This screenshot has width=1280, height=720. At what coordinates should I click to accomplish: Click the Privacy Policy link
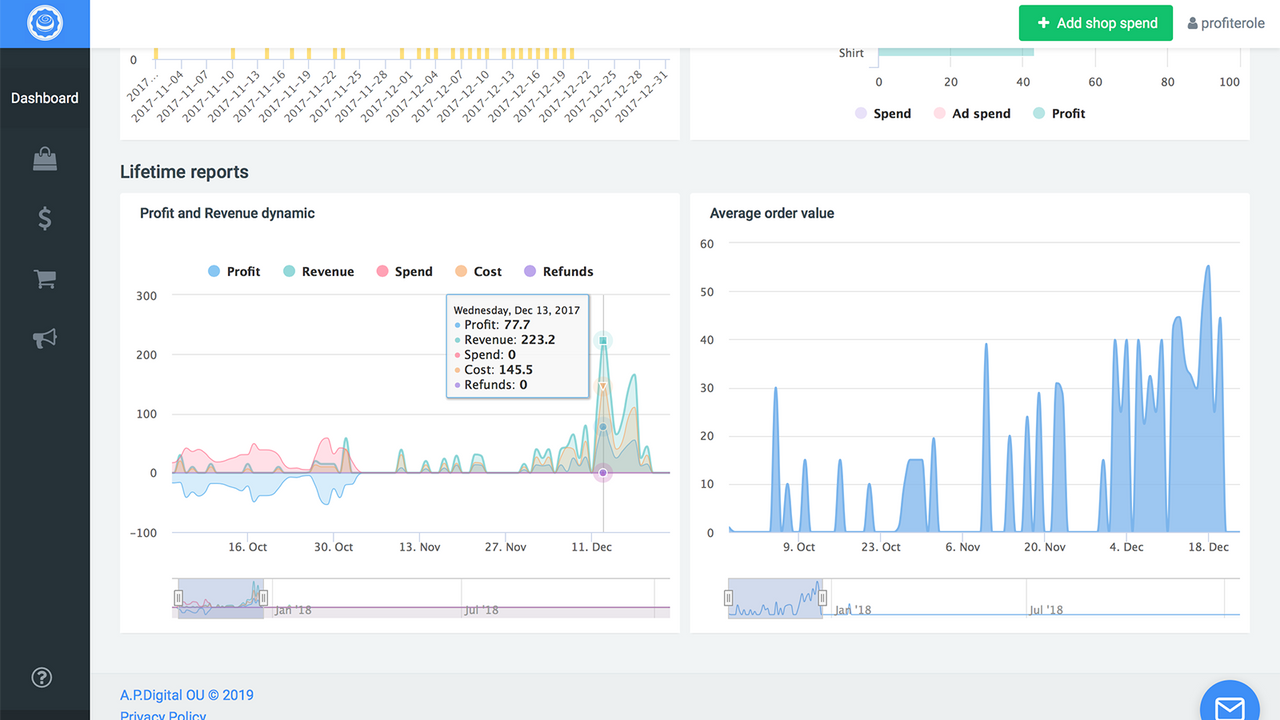pyautogui.click(x=163, y=715)
